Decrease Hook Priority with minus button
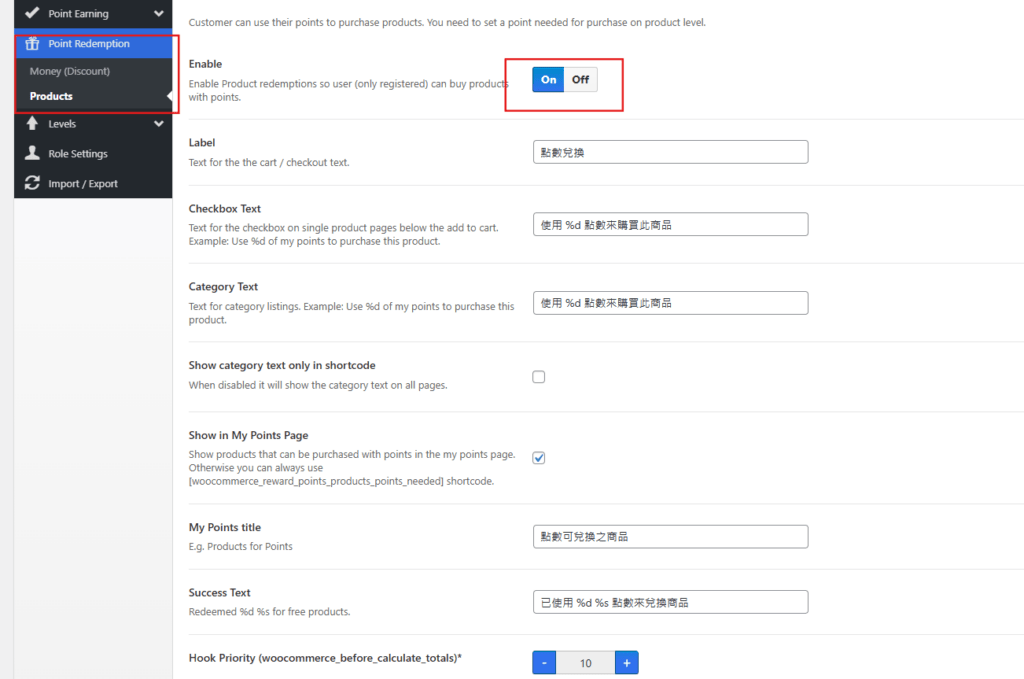 pyautogui.click(x=544, y=663)
